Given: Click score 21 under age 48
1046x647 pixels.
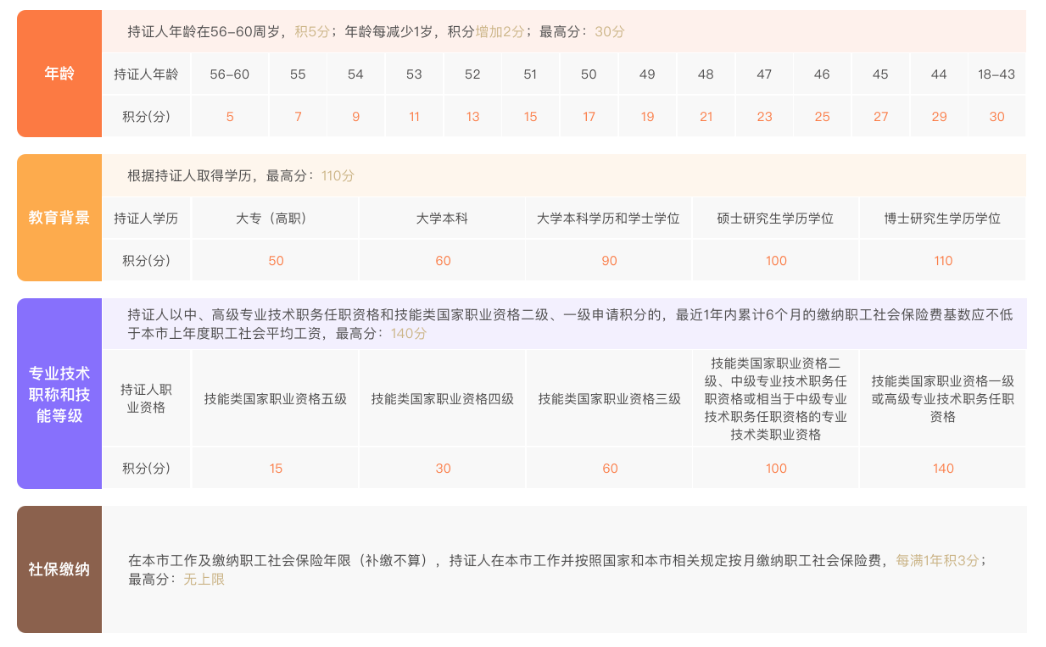Looking at the screenshot, I should click(706, 117).
